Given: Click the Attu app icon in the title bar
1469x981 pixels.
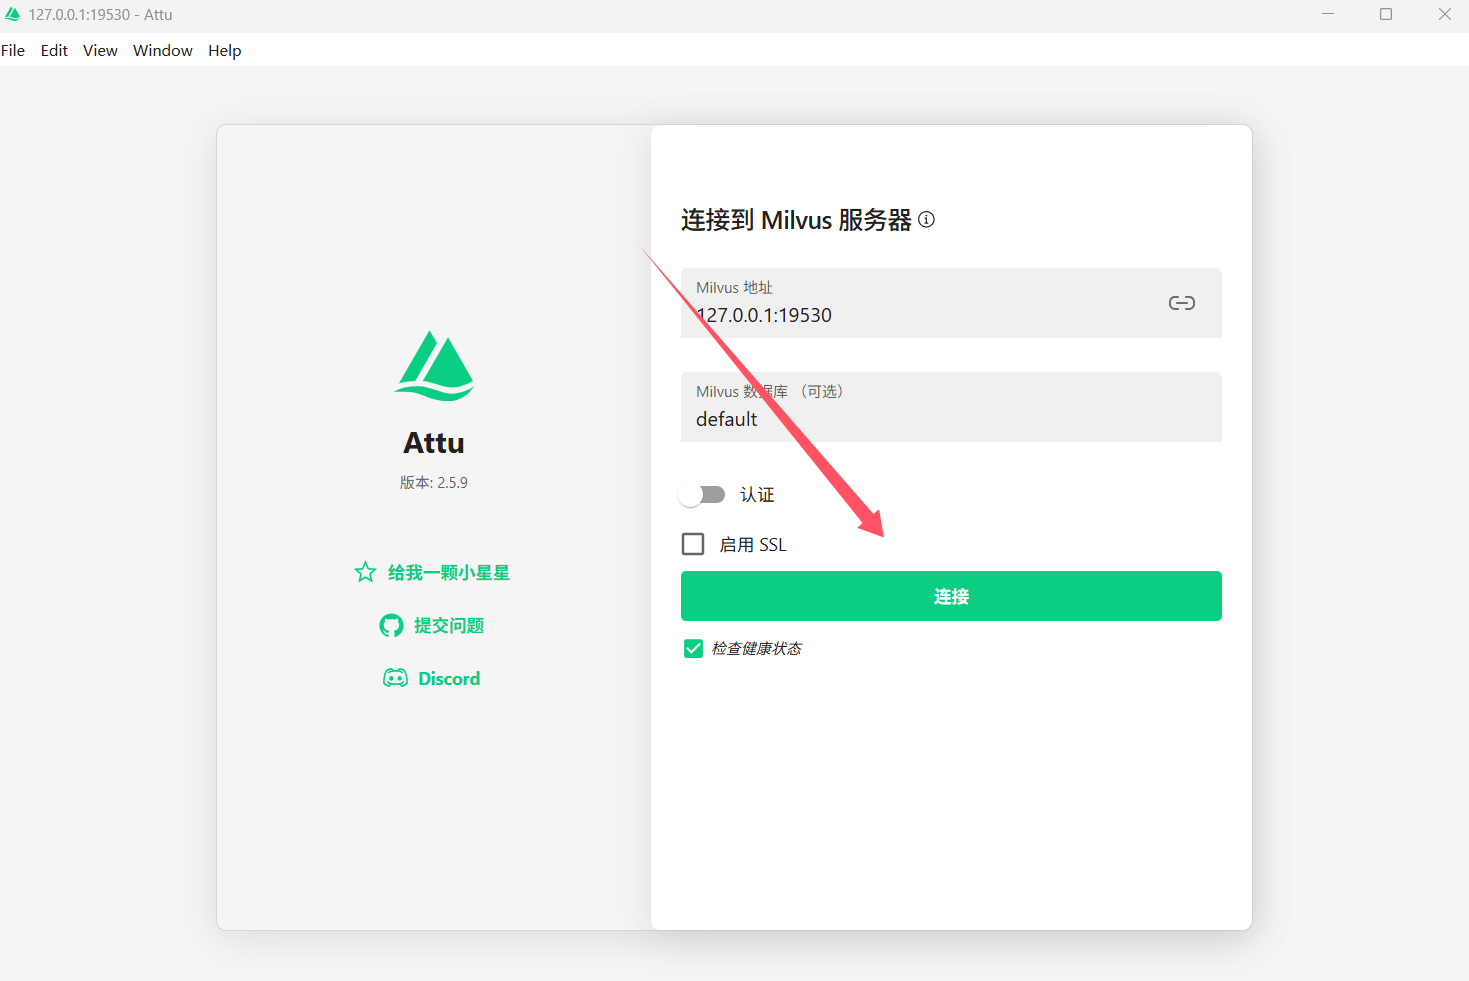Looking at the screenshot, I should pos(12,14).
